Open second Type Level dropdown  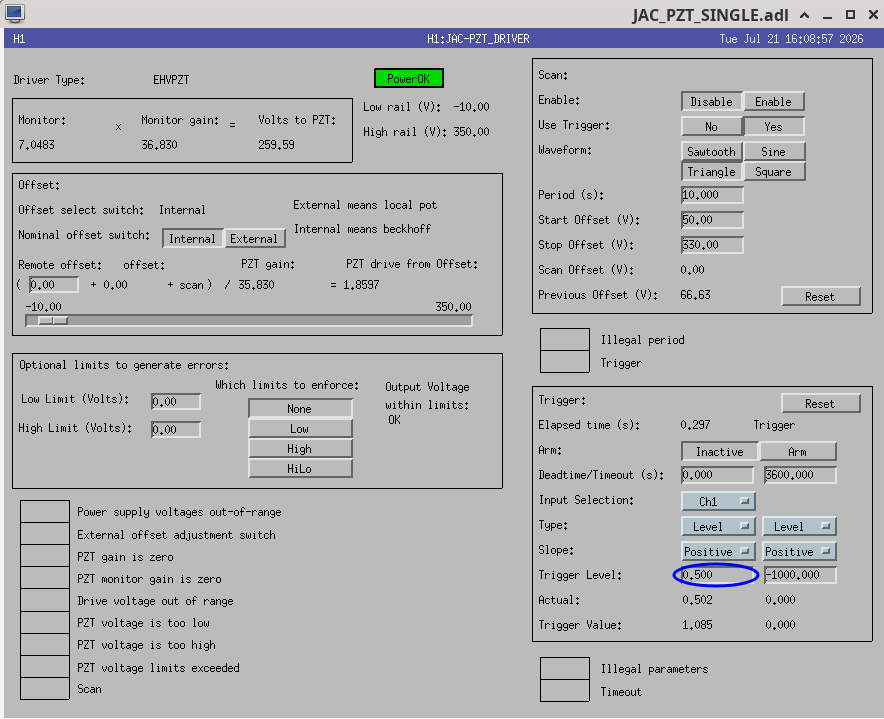[799, 527]
